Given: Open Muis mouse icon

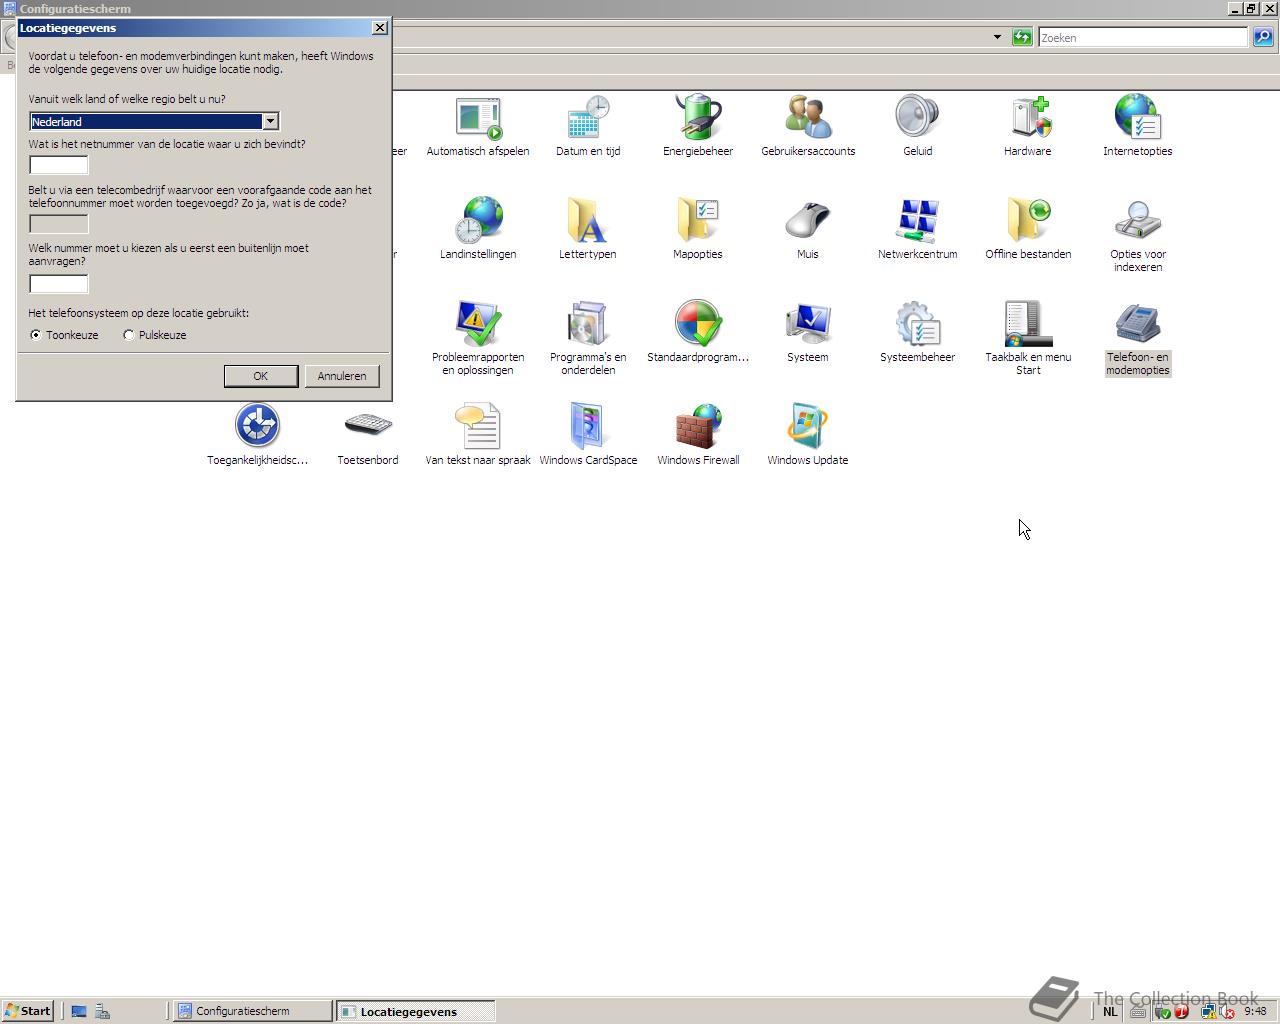Looking at the screenshot, I should [x=808, y=221].
